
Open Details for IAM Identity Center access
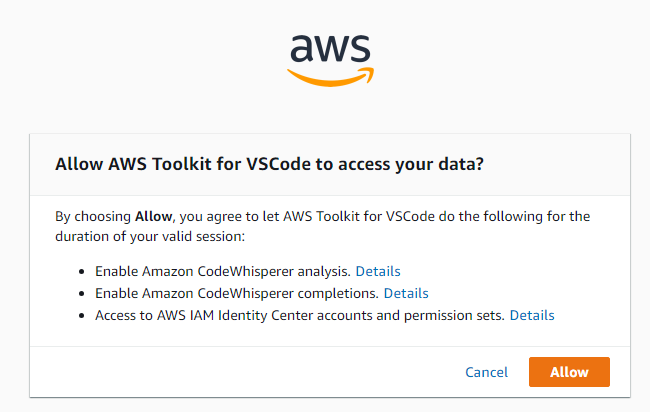click(x=532, y=315)
